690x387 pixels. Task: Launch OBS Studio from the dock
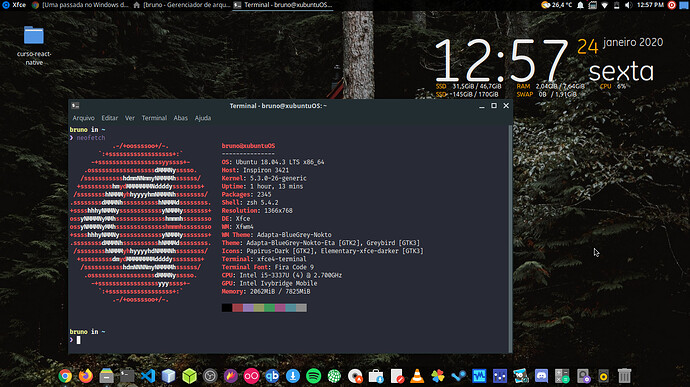click(x=210, y=376)
